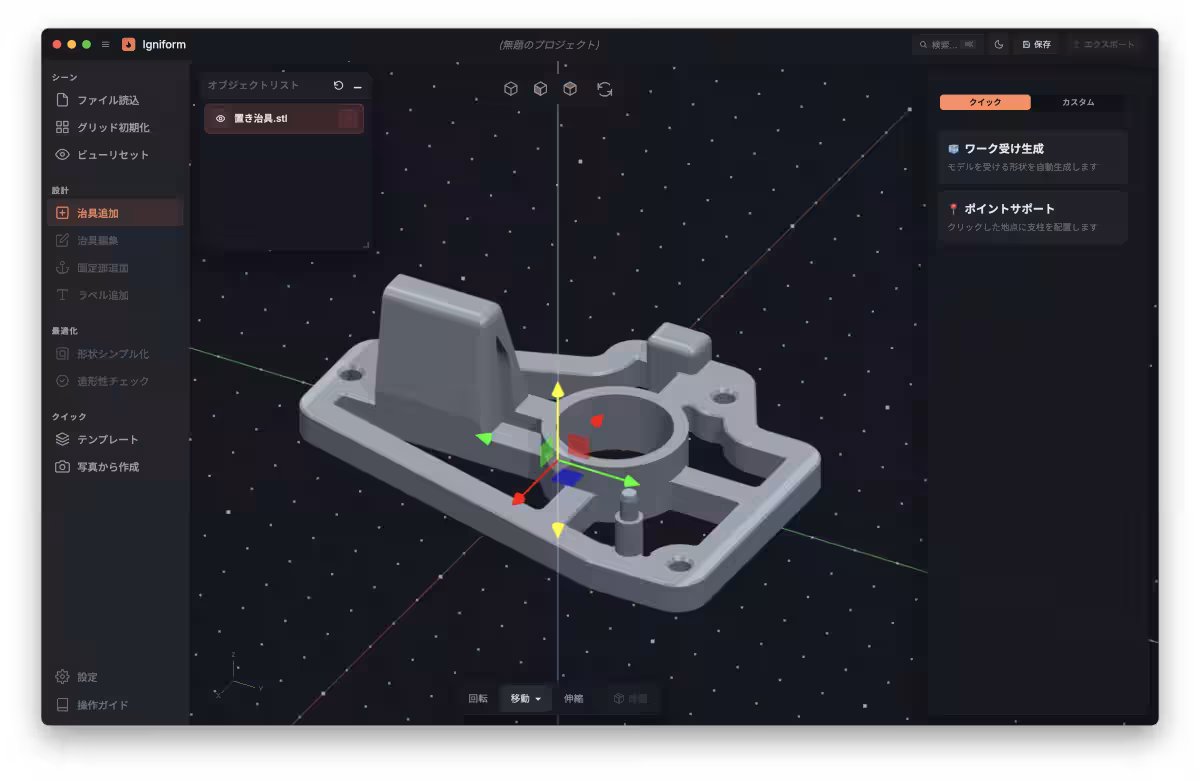
Task: Select the 置き治具.stl row name
Action: point(261,118)
